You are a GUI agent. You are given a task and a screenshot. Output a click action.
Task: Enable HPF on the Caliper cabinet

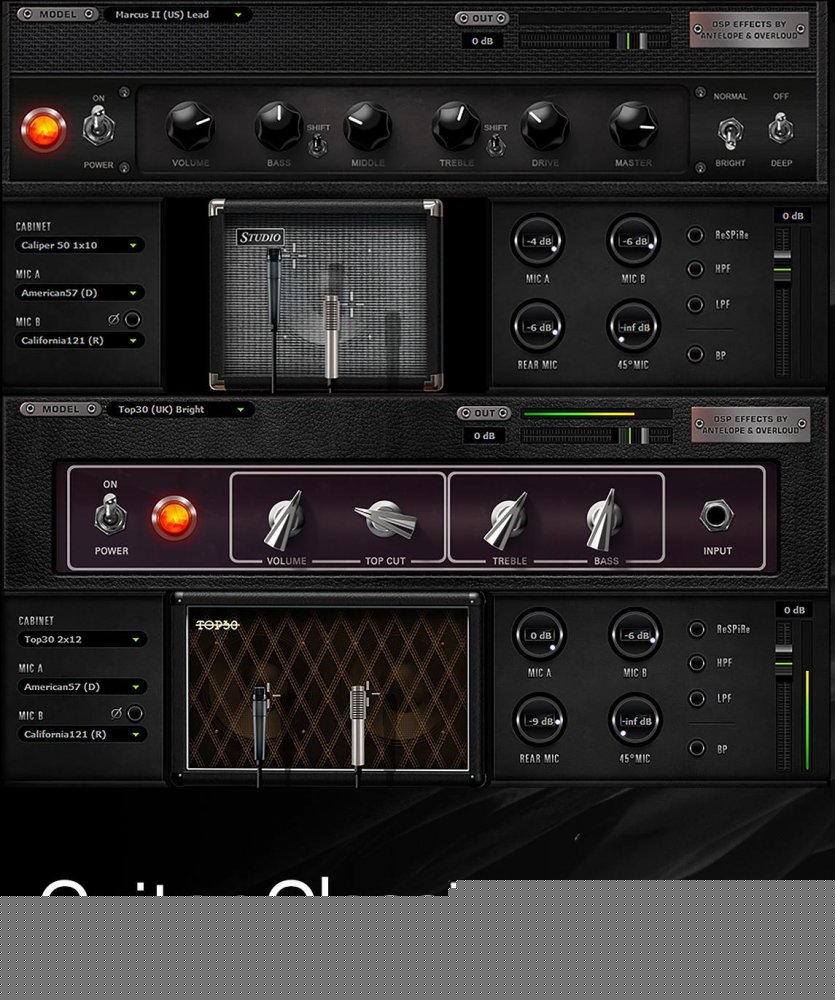(x=695, y=269)
